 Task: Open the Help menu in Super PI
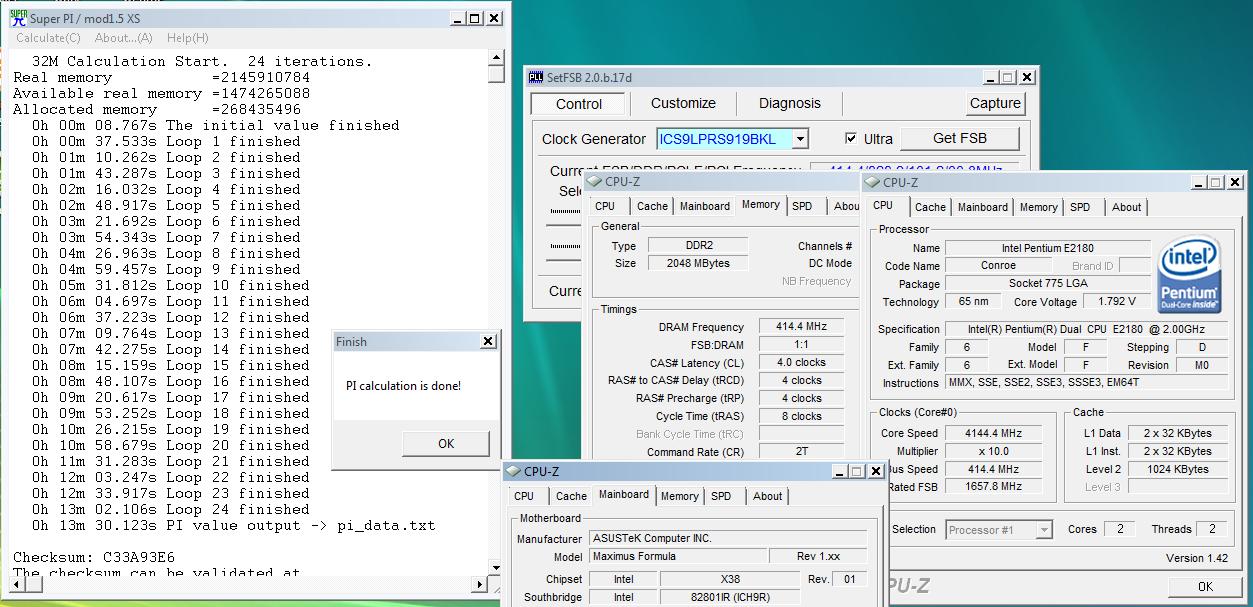coord(188,38)
